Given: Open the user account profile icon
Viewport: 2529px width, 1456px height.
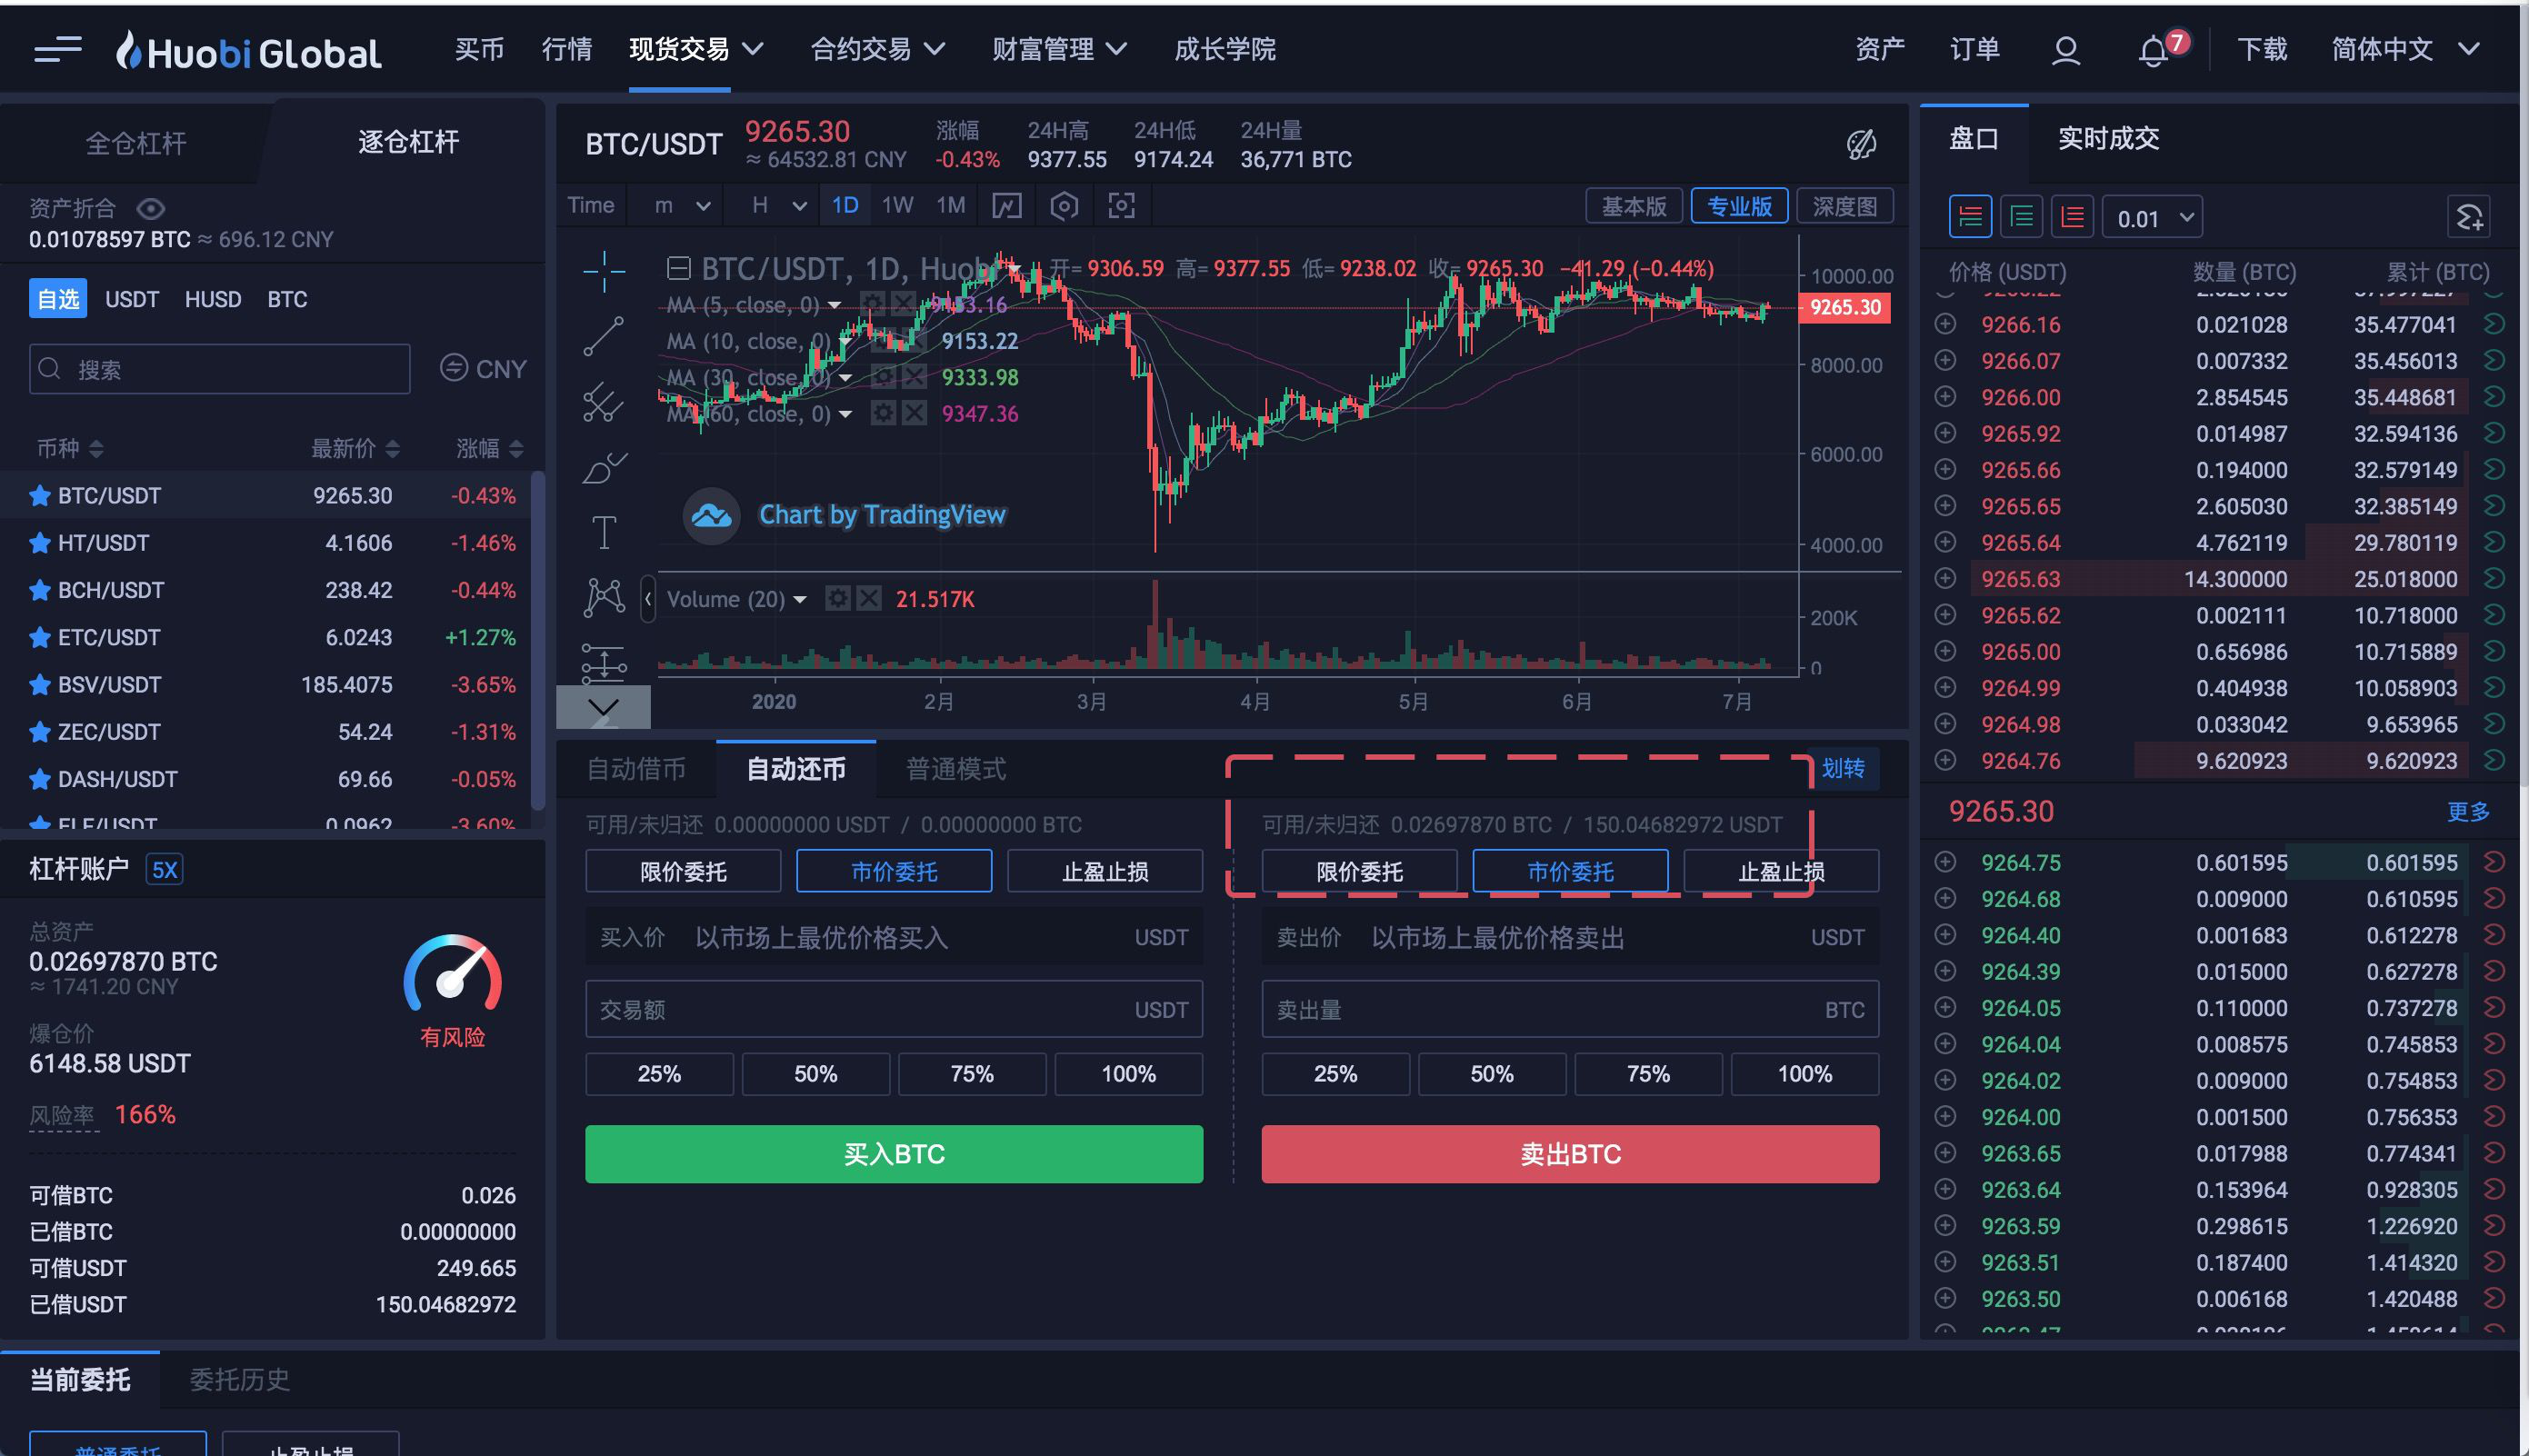Looking at the screenshot, I should 2066,50.
